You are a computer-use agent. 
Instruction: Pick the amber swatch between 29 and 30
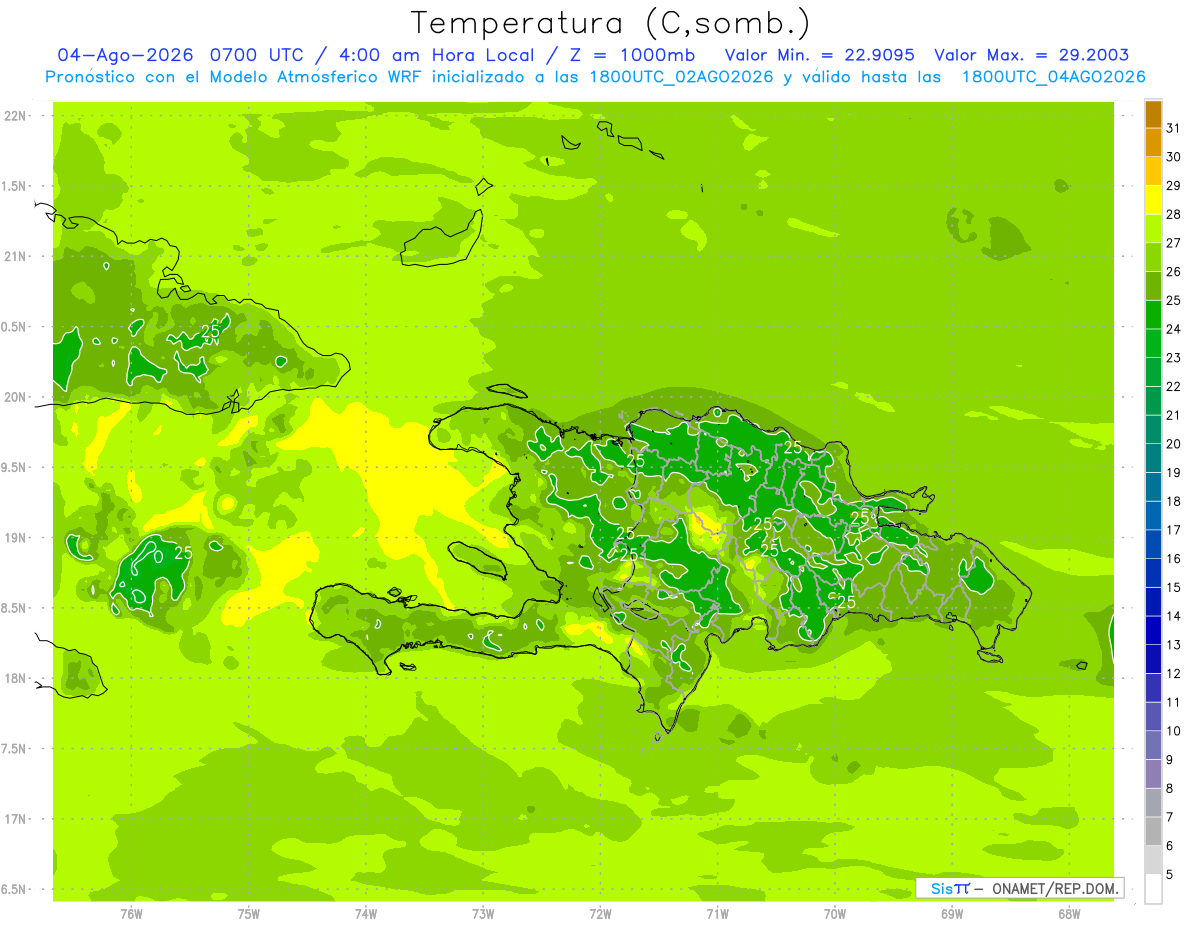[1153, 172]
